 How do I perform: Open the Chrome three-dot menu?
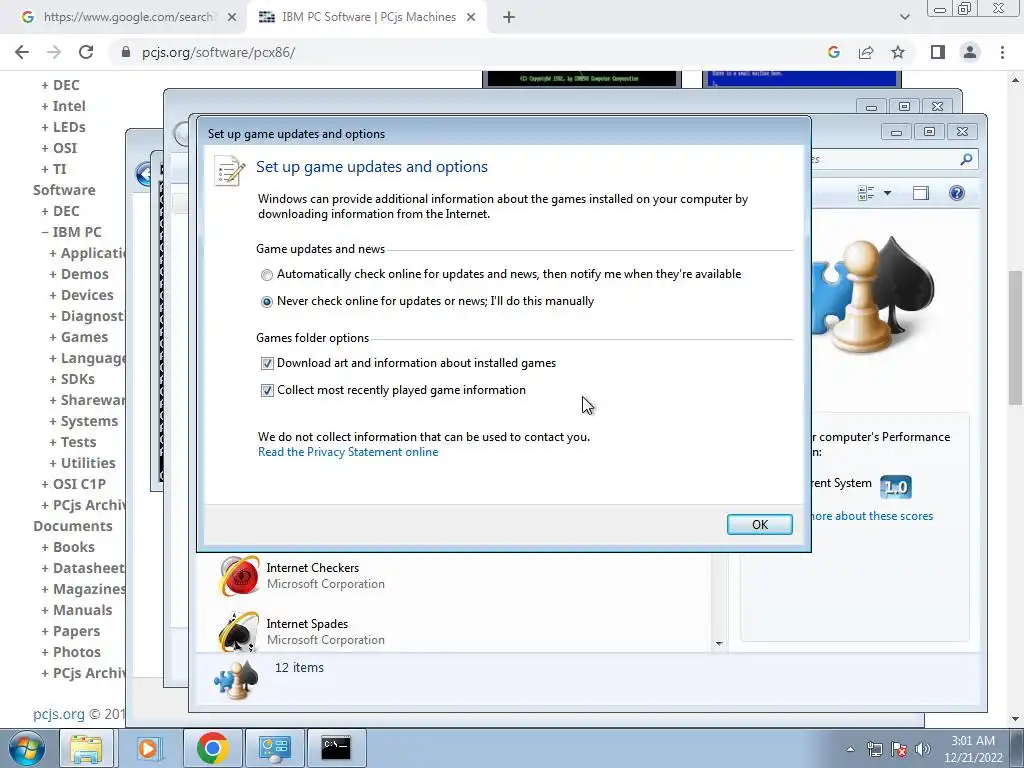(x=1002, y=52)
